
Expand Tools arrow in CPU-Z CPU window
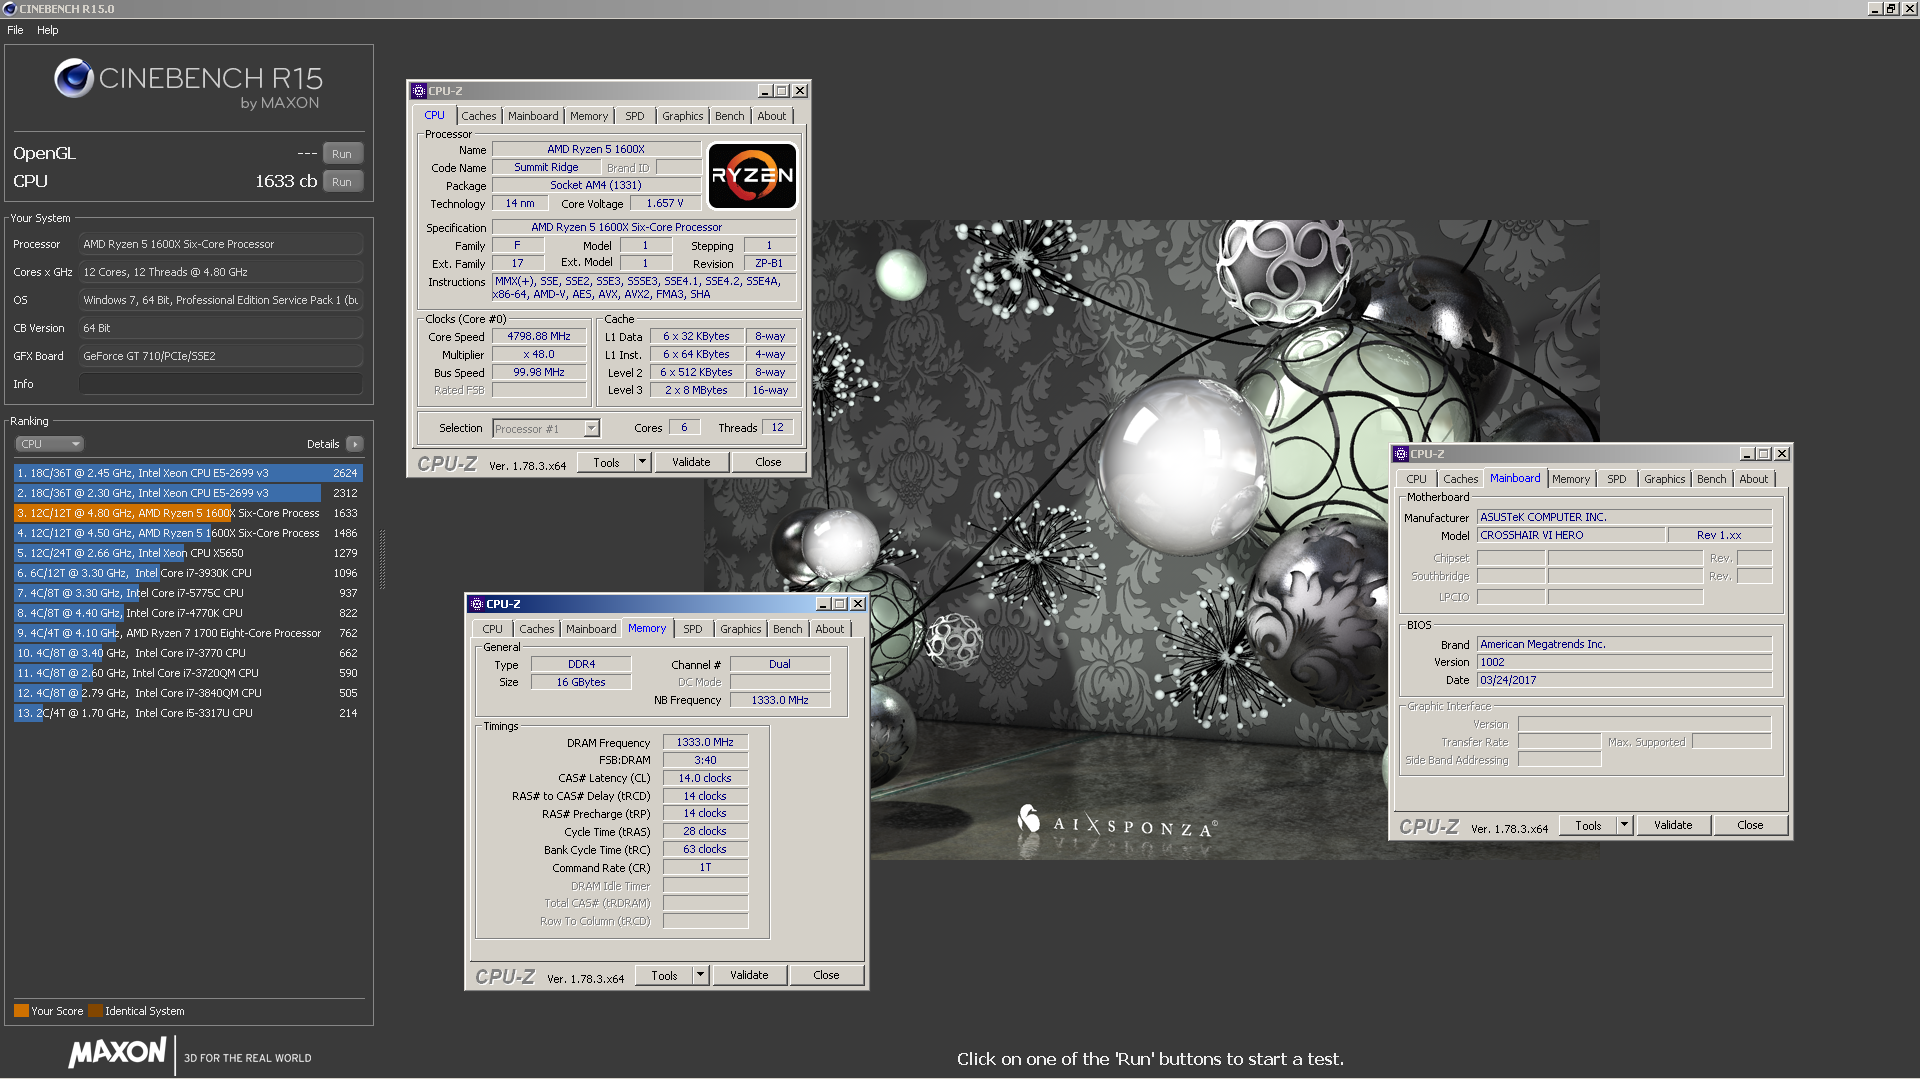coord(642,462)
